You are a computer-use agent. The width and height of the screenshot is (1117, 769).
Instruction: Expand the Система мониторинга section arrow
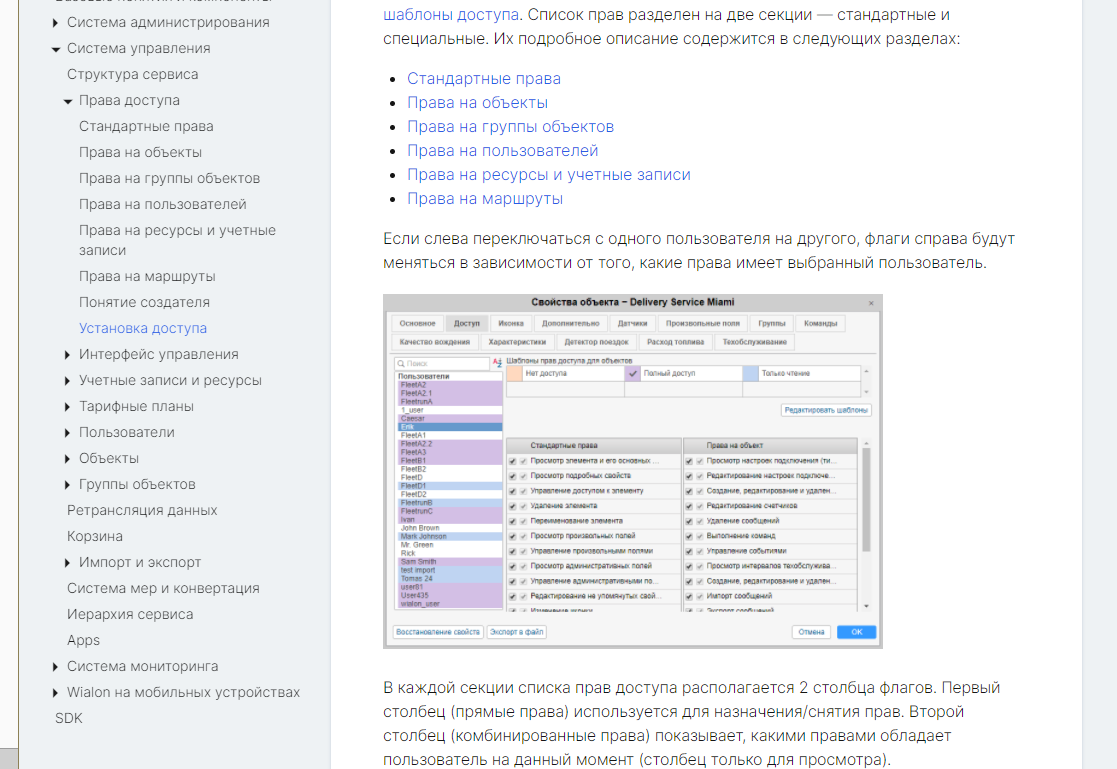click(56, 666)
